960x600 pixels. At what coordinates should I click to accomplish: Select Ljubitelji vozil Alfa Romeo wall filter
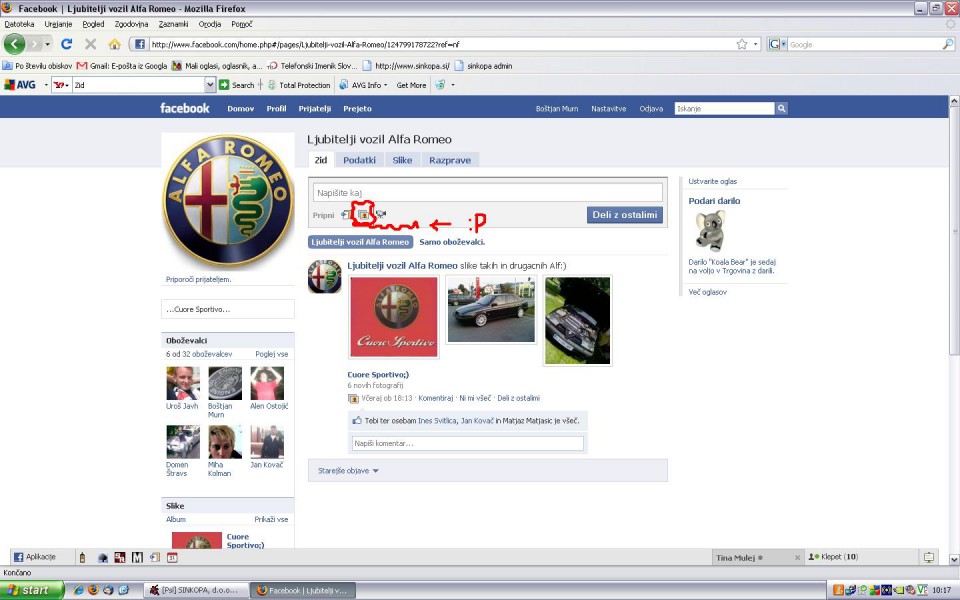(x=360, y=242)
